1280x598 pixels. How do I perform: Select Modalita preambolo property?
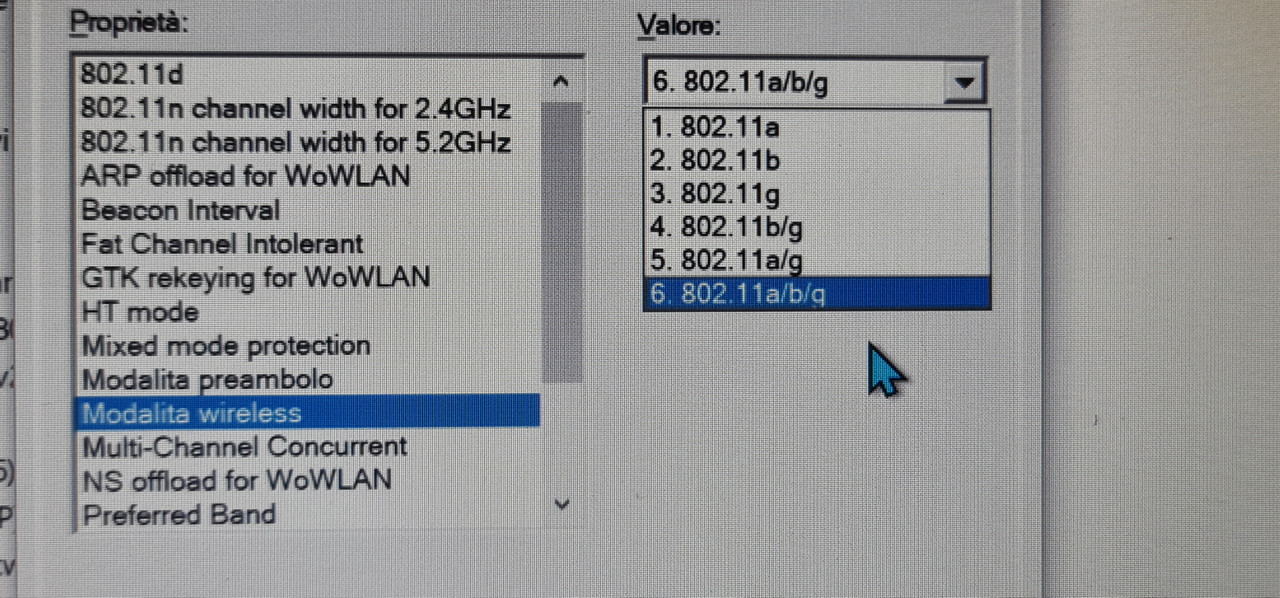308,380
